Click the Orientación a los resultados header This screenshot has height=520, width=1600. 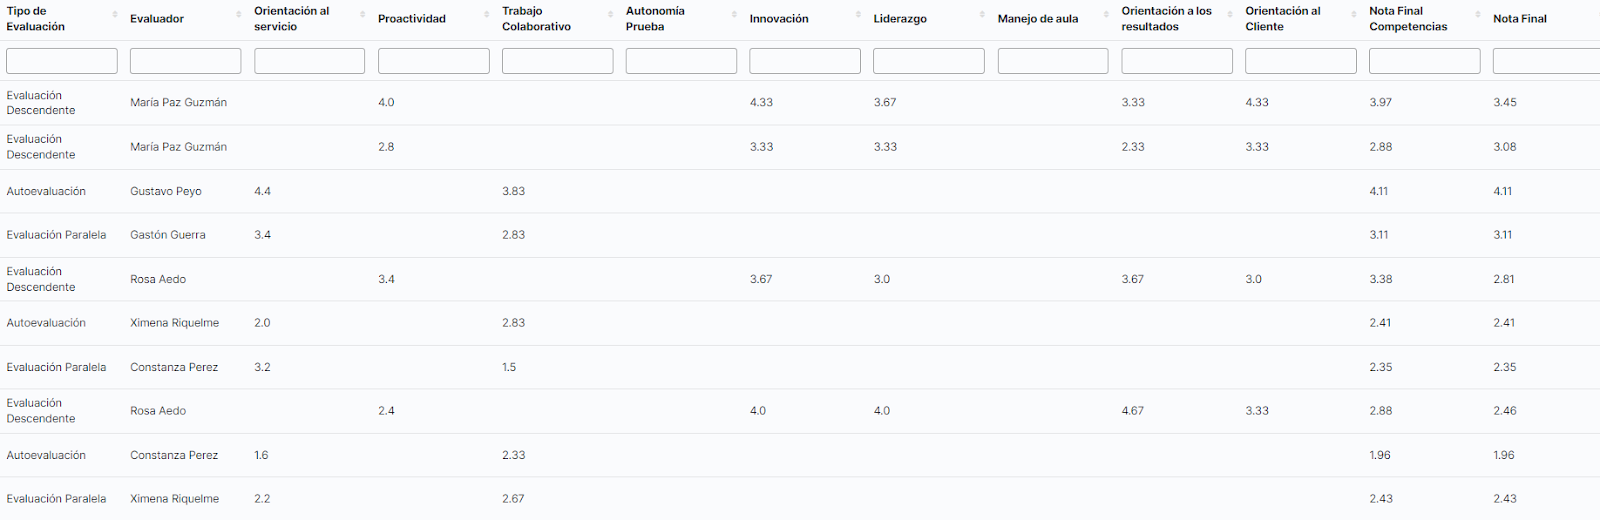click(x=1166, y=19)
